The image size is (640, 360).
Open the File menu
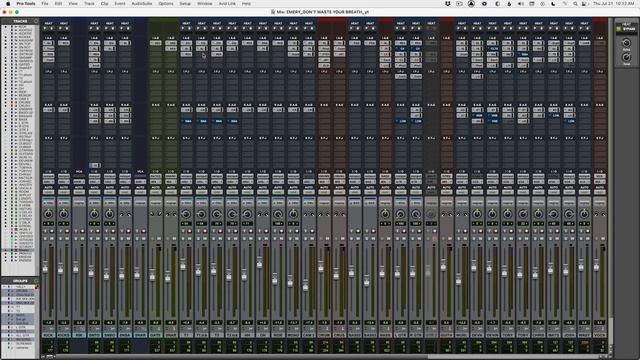[x=45, y=4]
